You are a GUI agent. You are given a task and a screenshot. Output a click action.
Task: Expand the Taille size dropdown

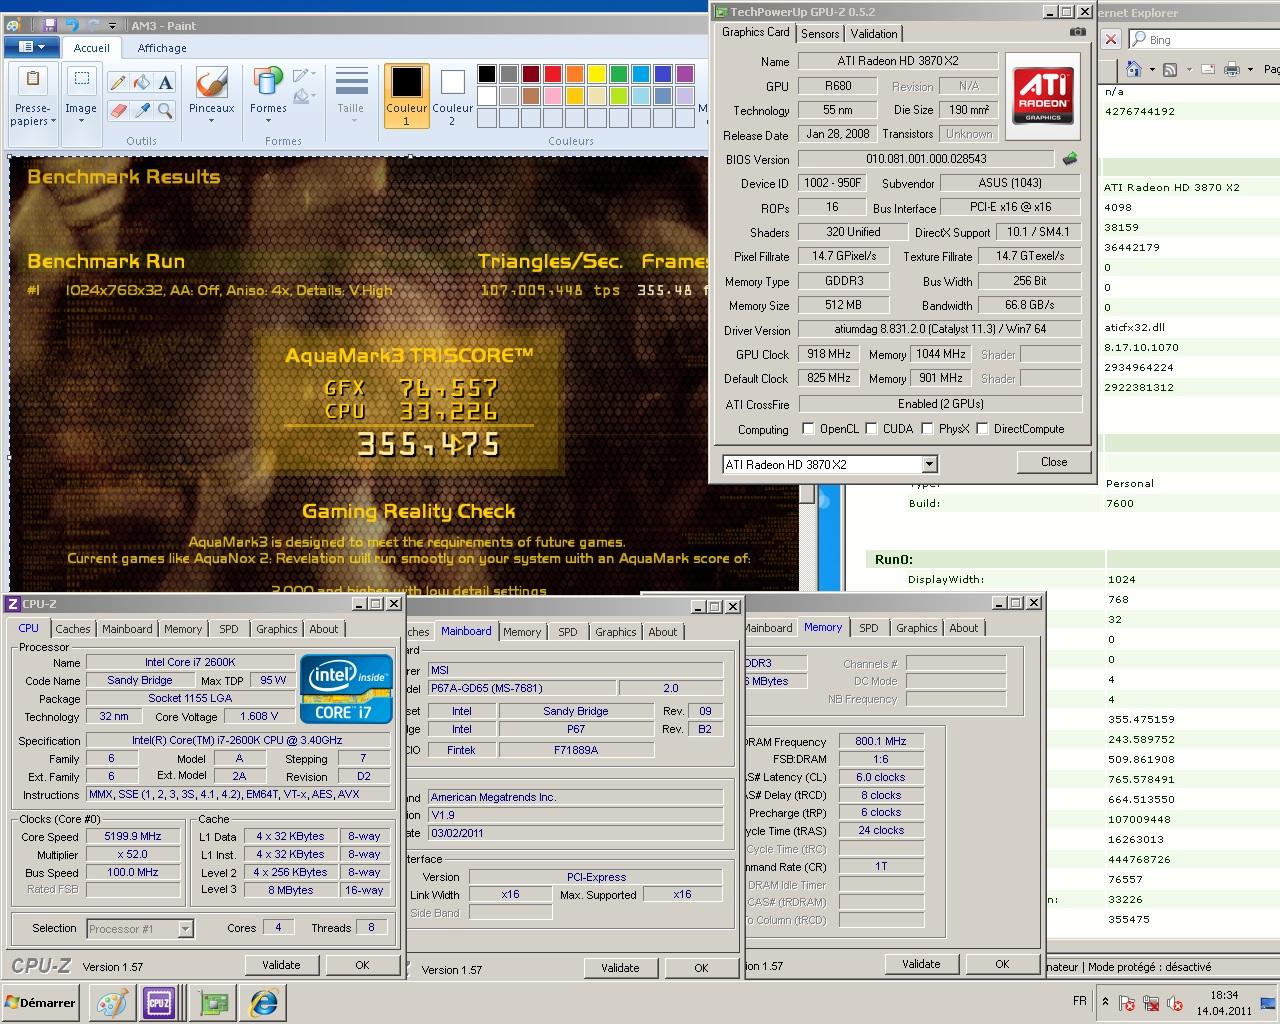(x=350, y=121)
